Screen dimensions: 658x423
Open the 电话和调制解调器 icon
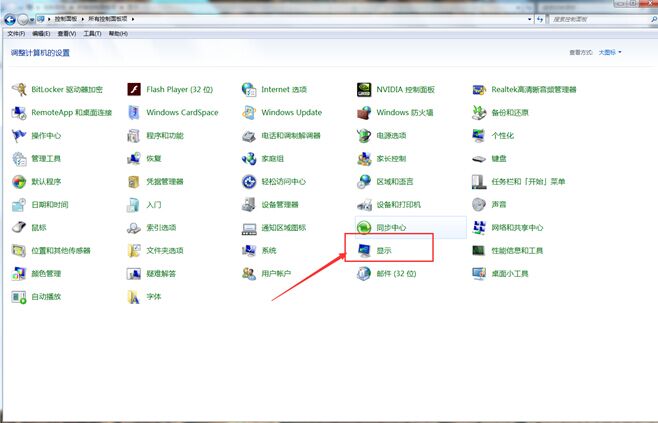249,136
